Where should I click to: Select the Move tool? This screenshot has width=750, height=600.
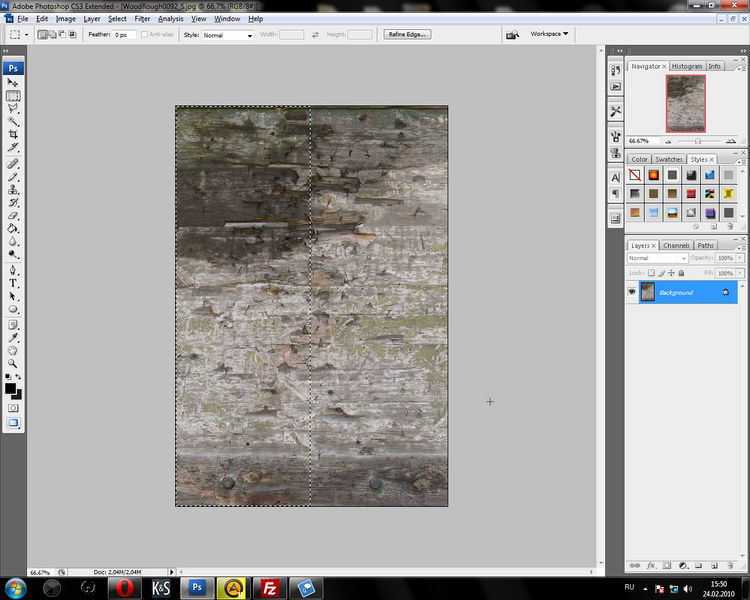[13, 83]
